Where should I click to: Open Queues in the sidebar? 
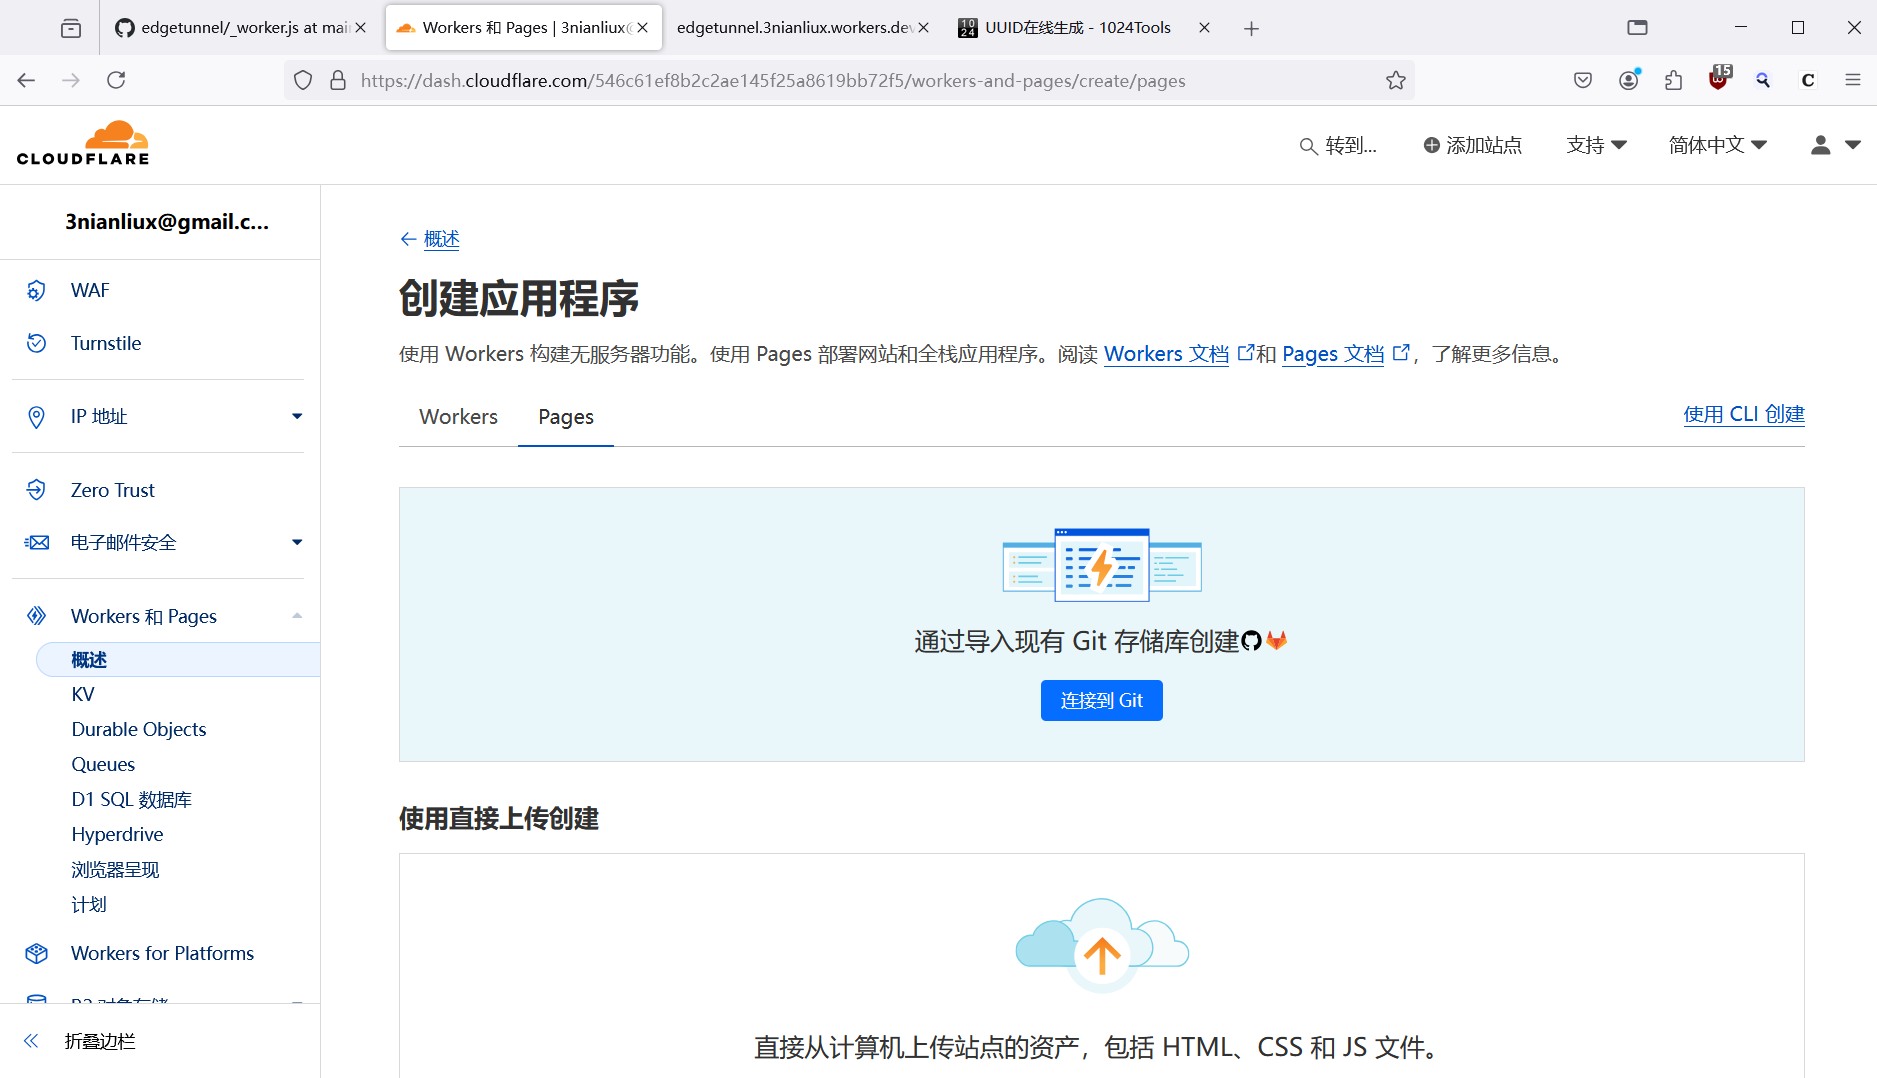coord(103,765)
